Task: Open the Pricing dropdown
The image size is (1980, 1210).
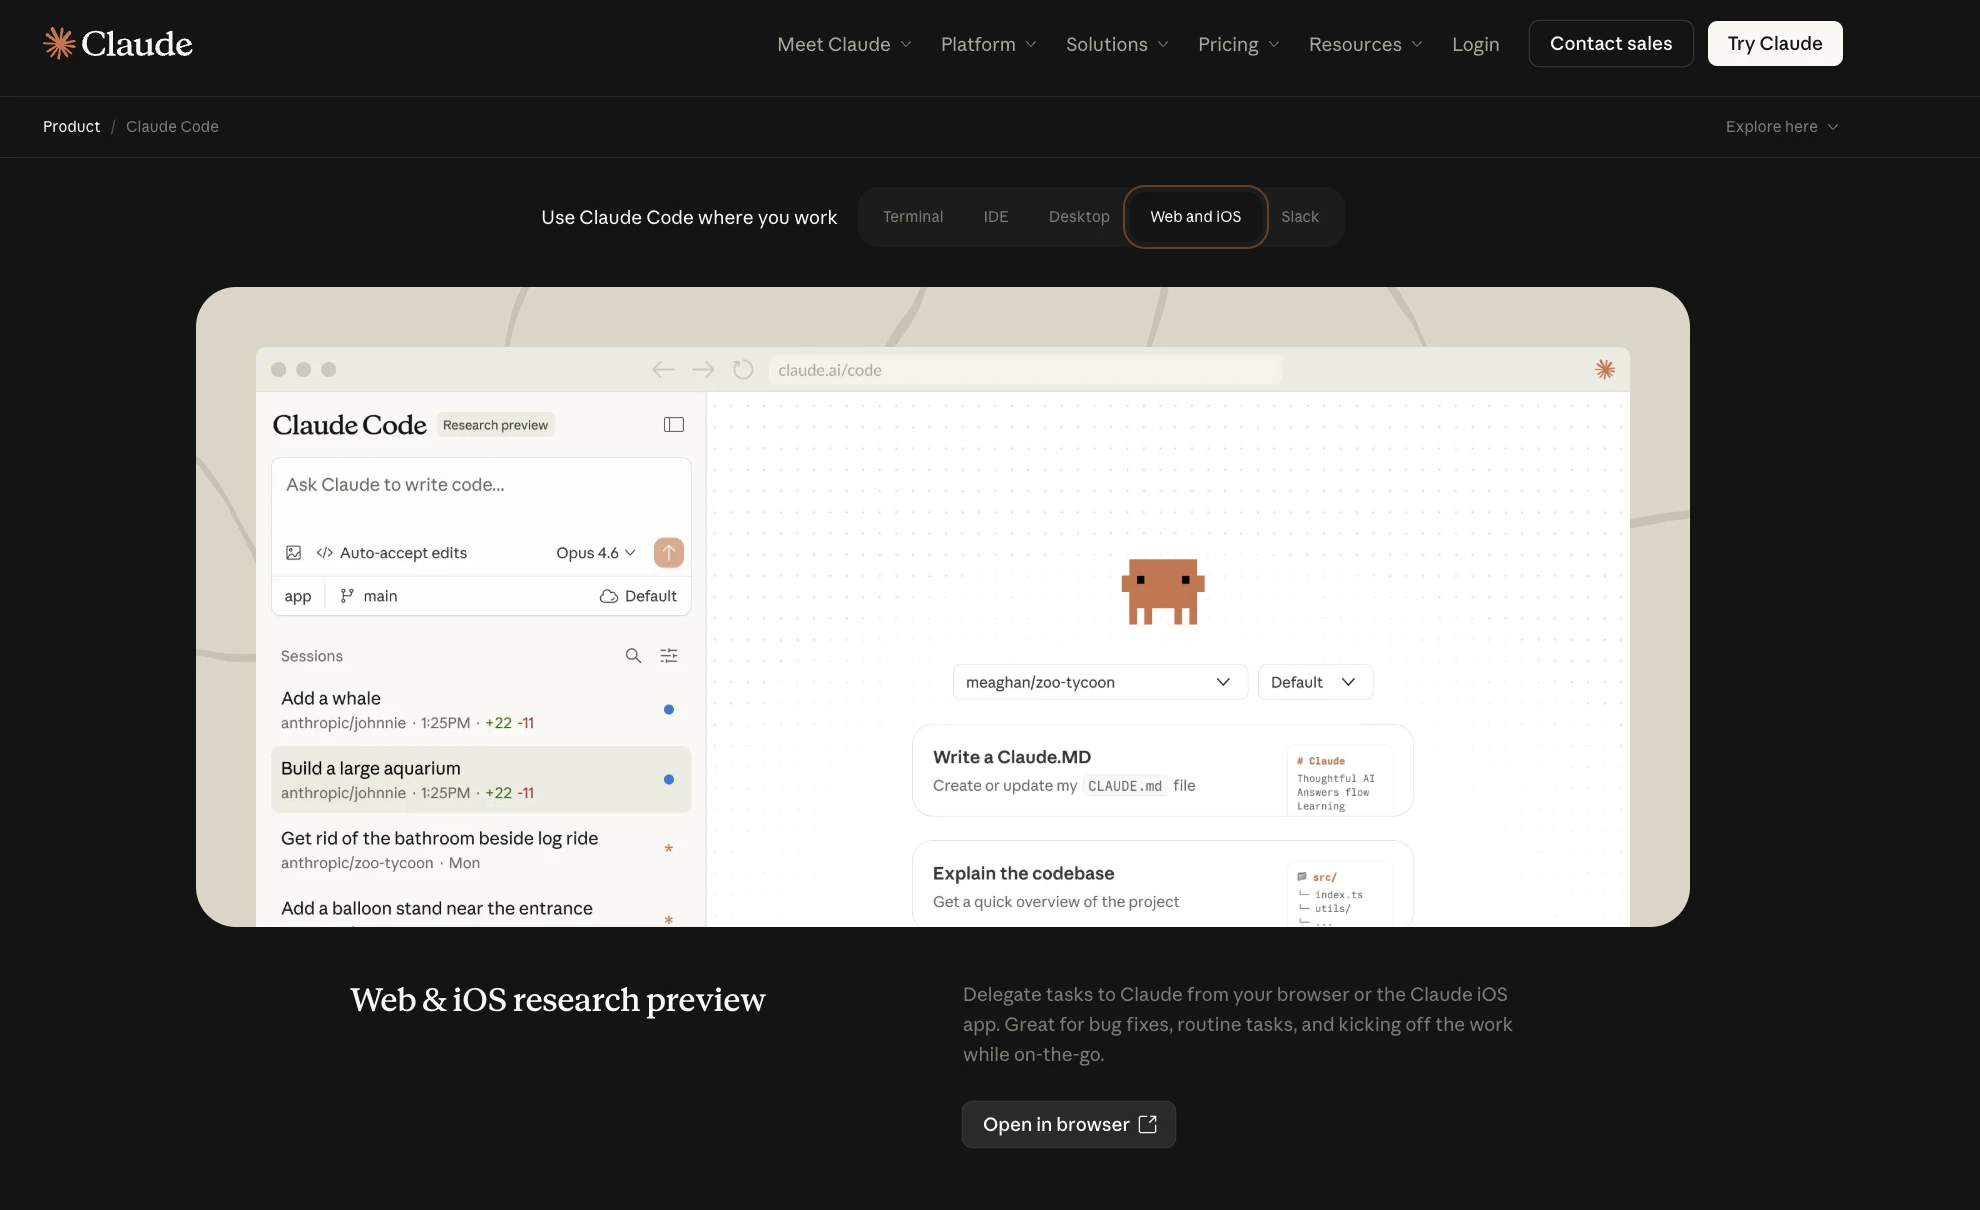Action: click(x=1238, y=44)
